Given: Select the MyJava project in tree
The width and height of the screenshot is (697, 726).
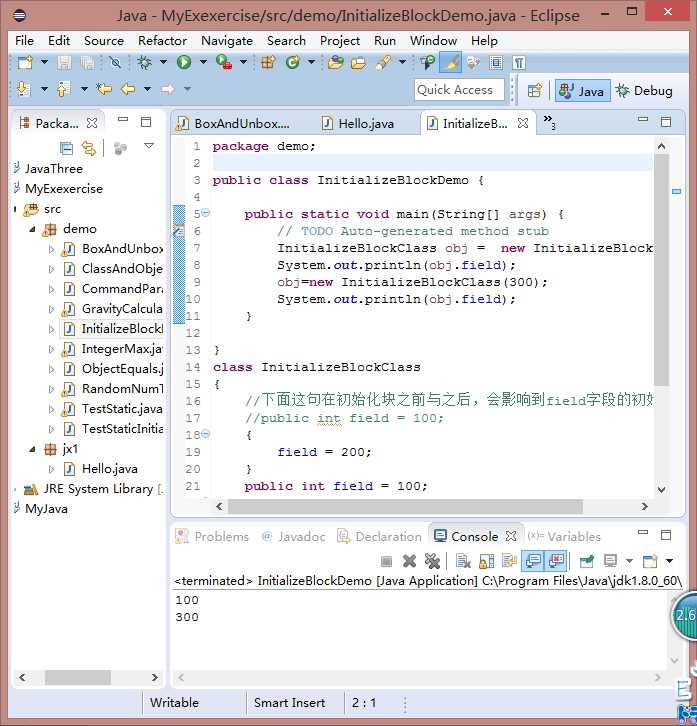Looking at the screenshot, I should (41, 509).
